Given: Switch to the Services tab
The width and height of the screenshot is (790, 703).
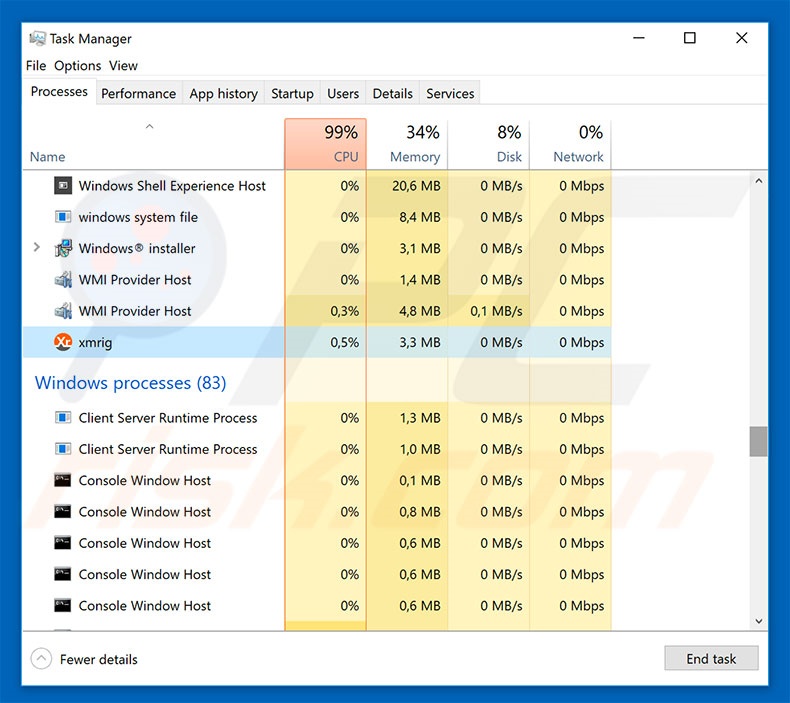Looking at the screenshot, I should (450, 93).
